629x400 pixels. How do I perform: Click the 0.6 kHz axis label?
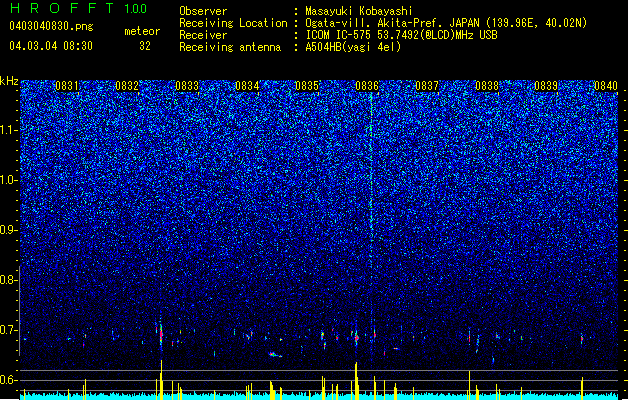[x=9, y=380]
